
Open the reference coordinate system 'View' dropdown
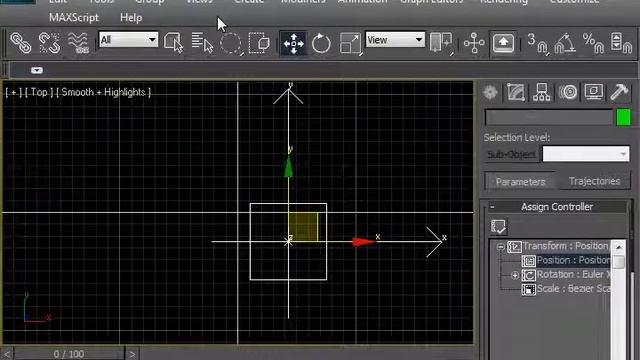click(x=395, y=40)
